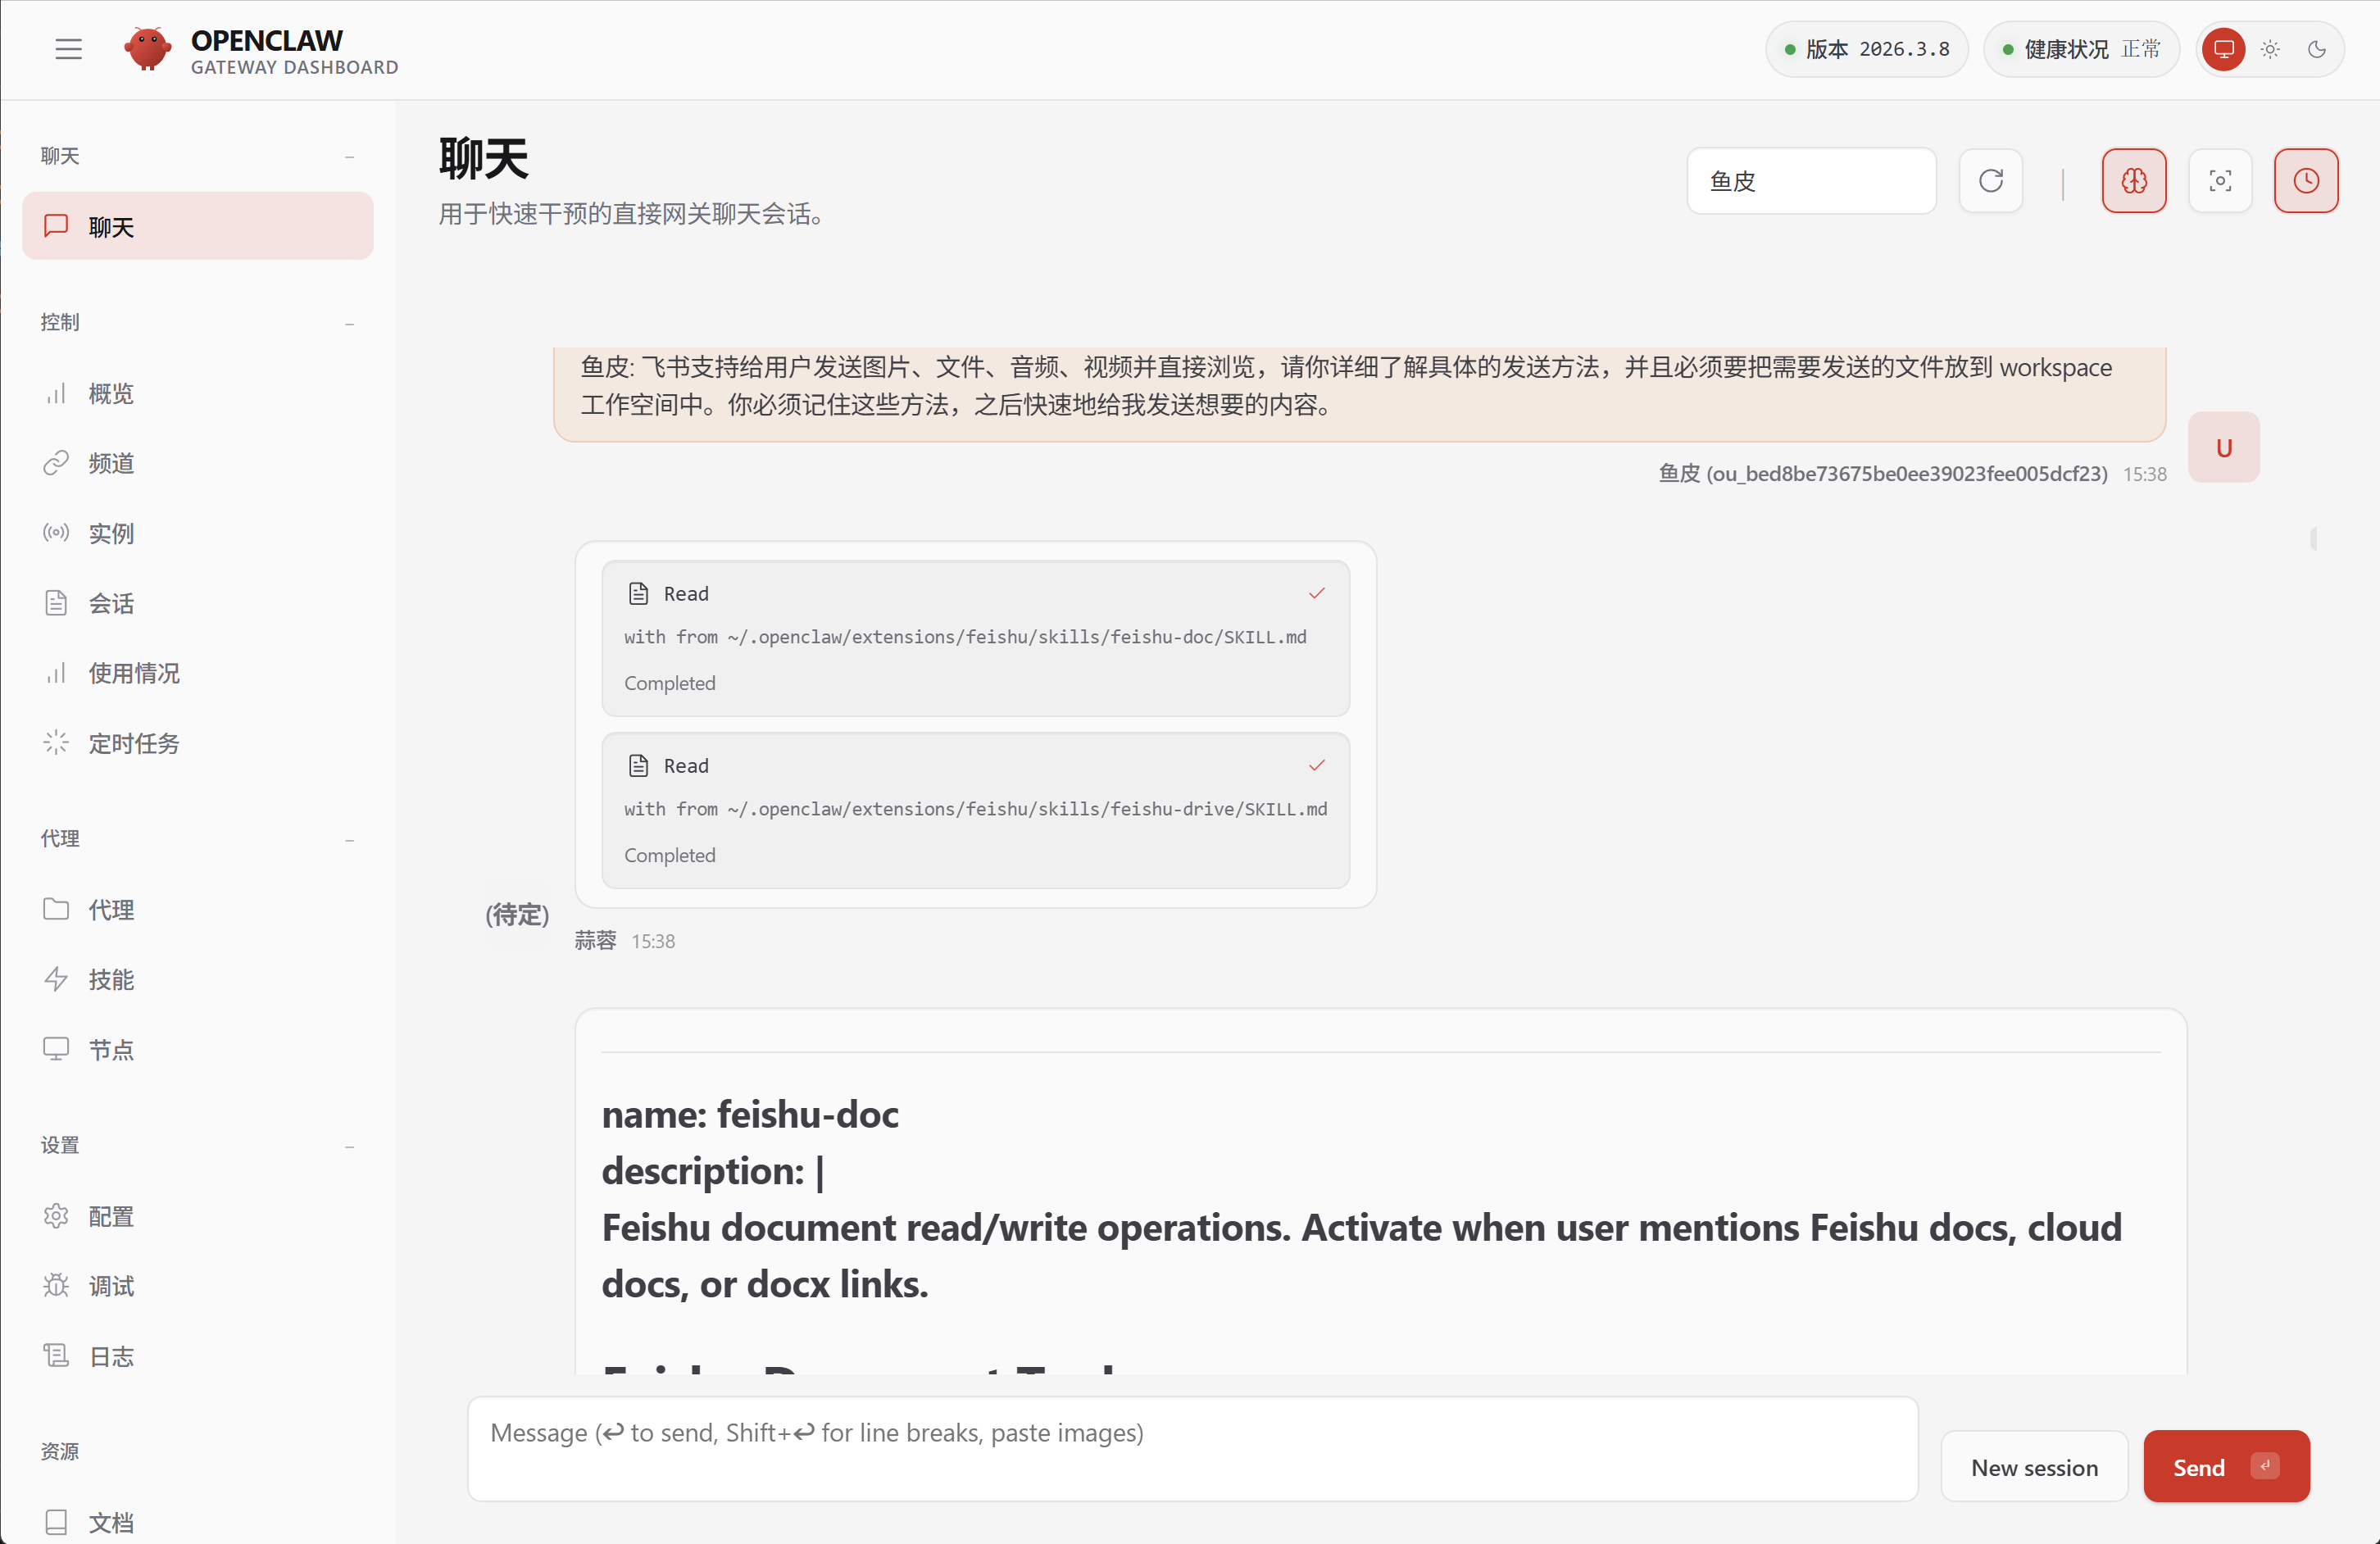2380x1544 pixels.
Task: Select light theme sun icon
Action: [x=2270, y=49]
